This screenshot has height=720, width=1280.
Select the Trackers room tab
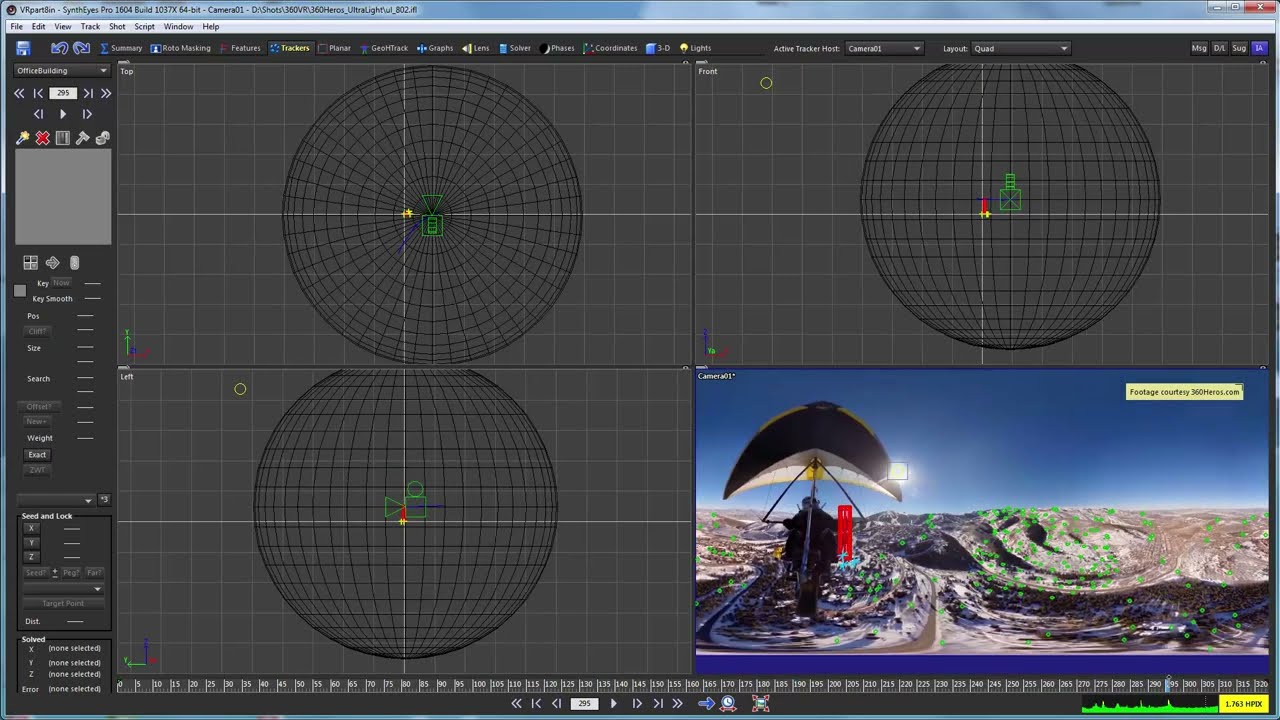290,48
